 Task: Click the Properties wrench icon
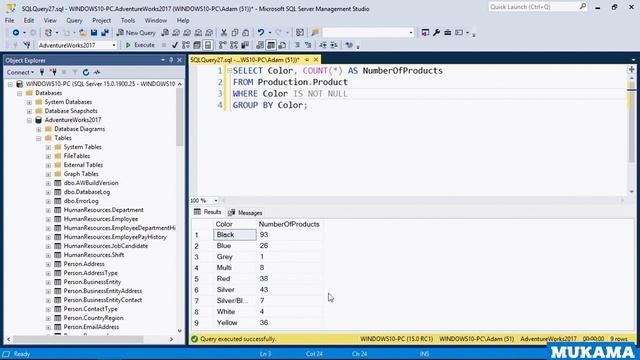coord(436,33)
